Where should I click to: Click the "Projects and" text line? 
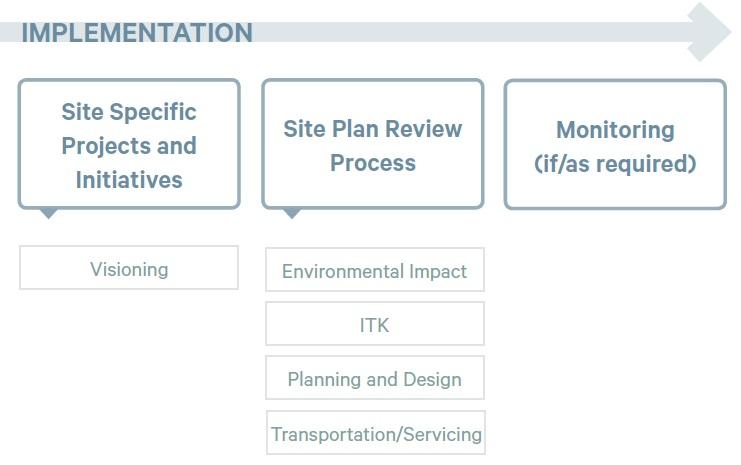pos(129,145)
